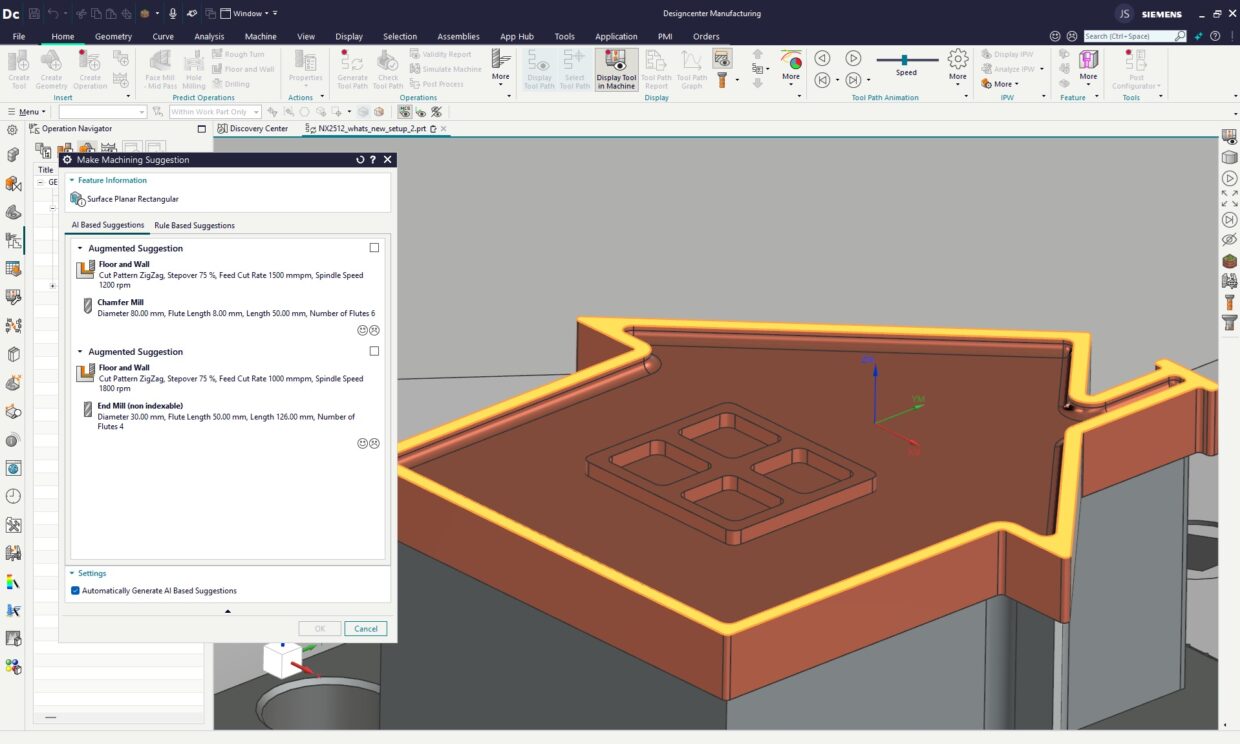This screenshot has height=744, width=1240.
Task: Adjust the animation Speed slider
Action: (x=905, y=60)
